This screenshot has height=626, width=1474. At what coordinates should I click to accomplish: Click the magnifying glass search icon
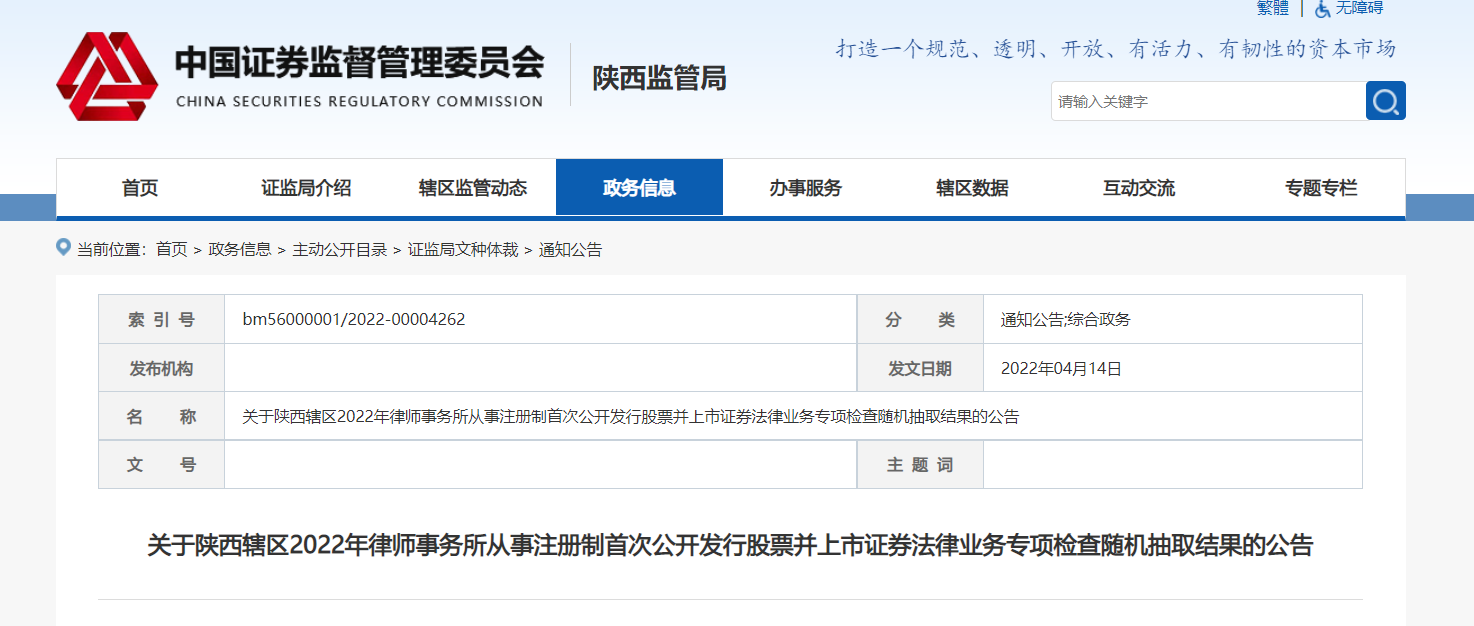[x=1385, y=101]
